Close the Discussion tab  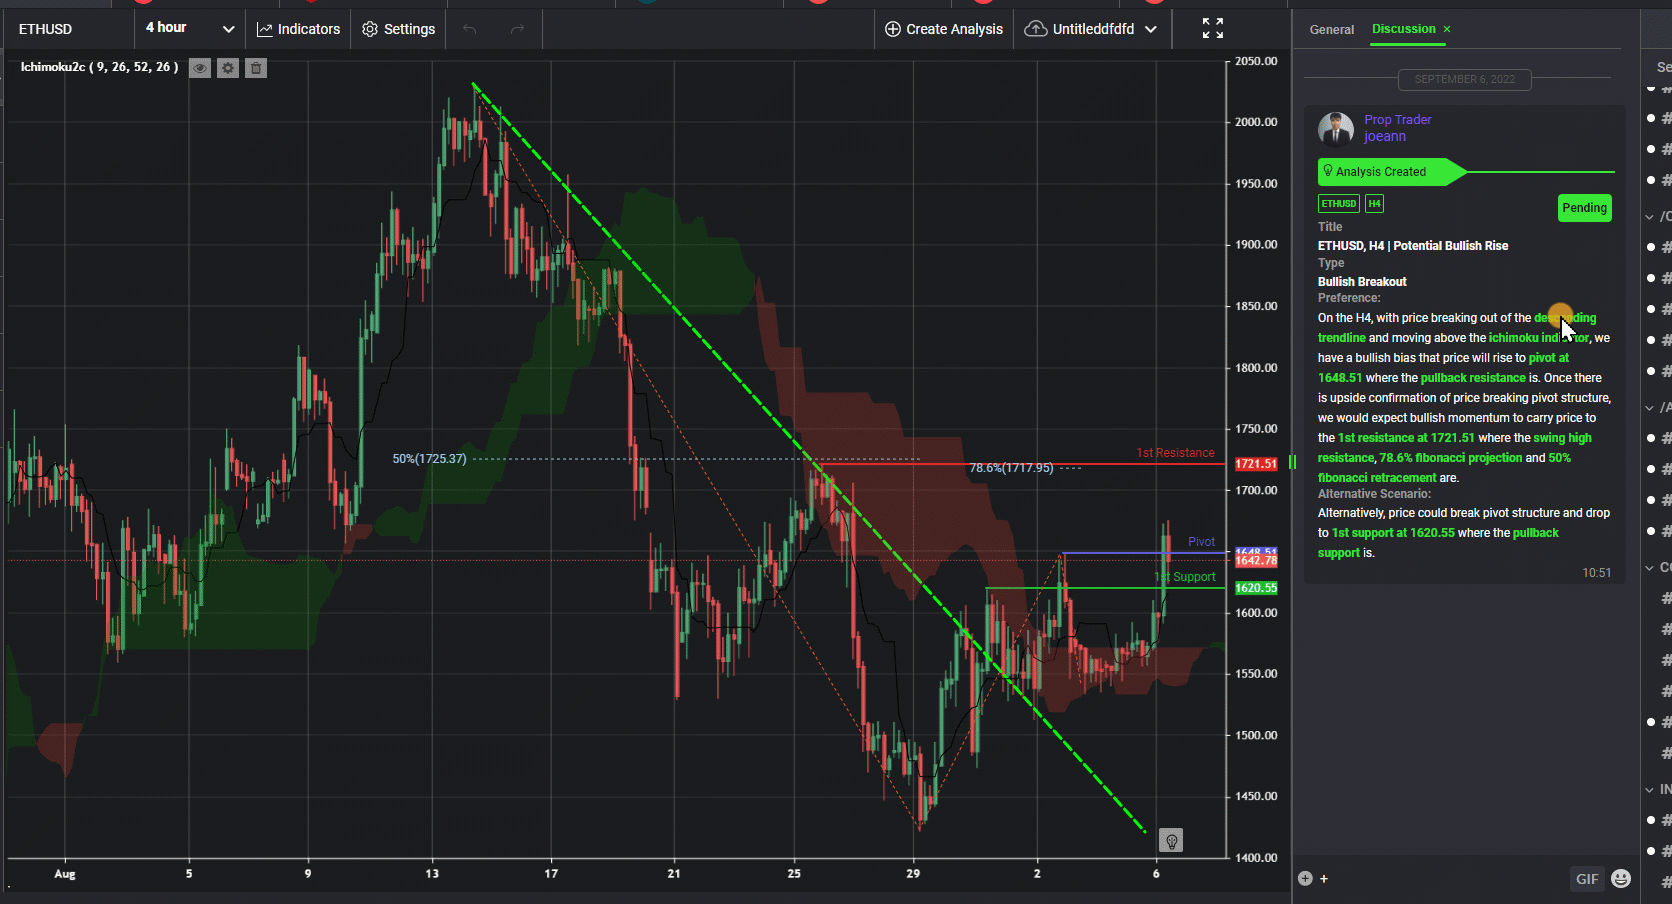coord(1446,29)
